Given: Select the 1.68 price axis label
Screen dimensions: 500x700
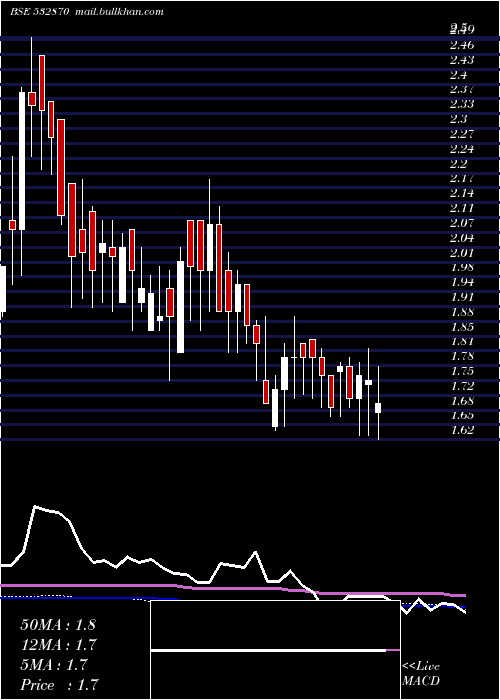Looking at the screenshot, I should (x=462, y=401).
